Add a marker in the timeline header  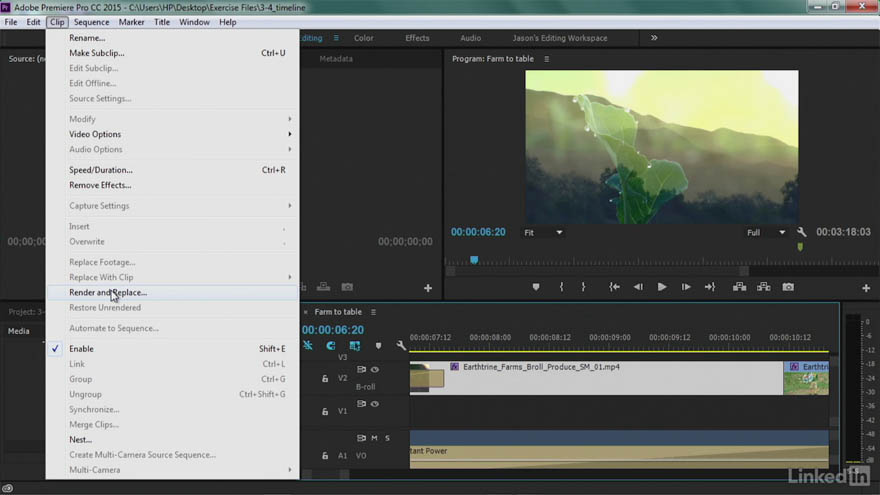coord(378,346)
